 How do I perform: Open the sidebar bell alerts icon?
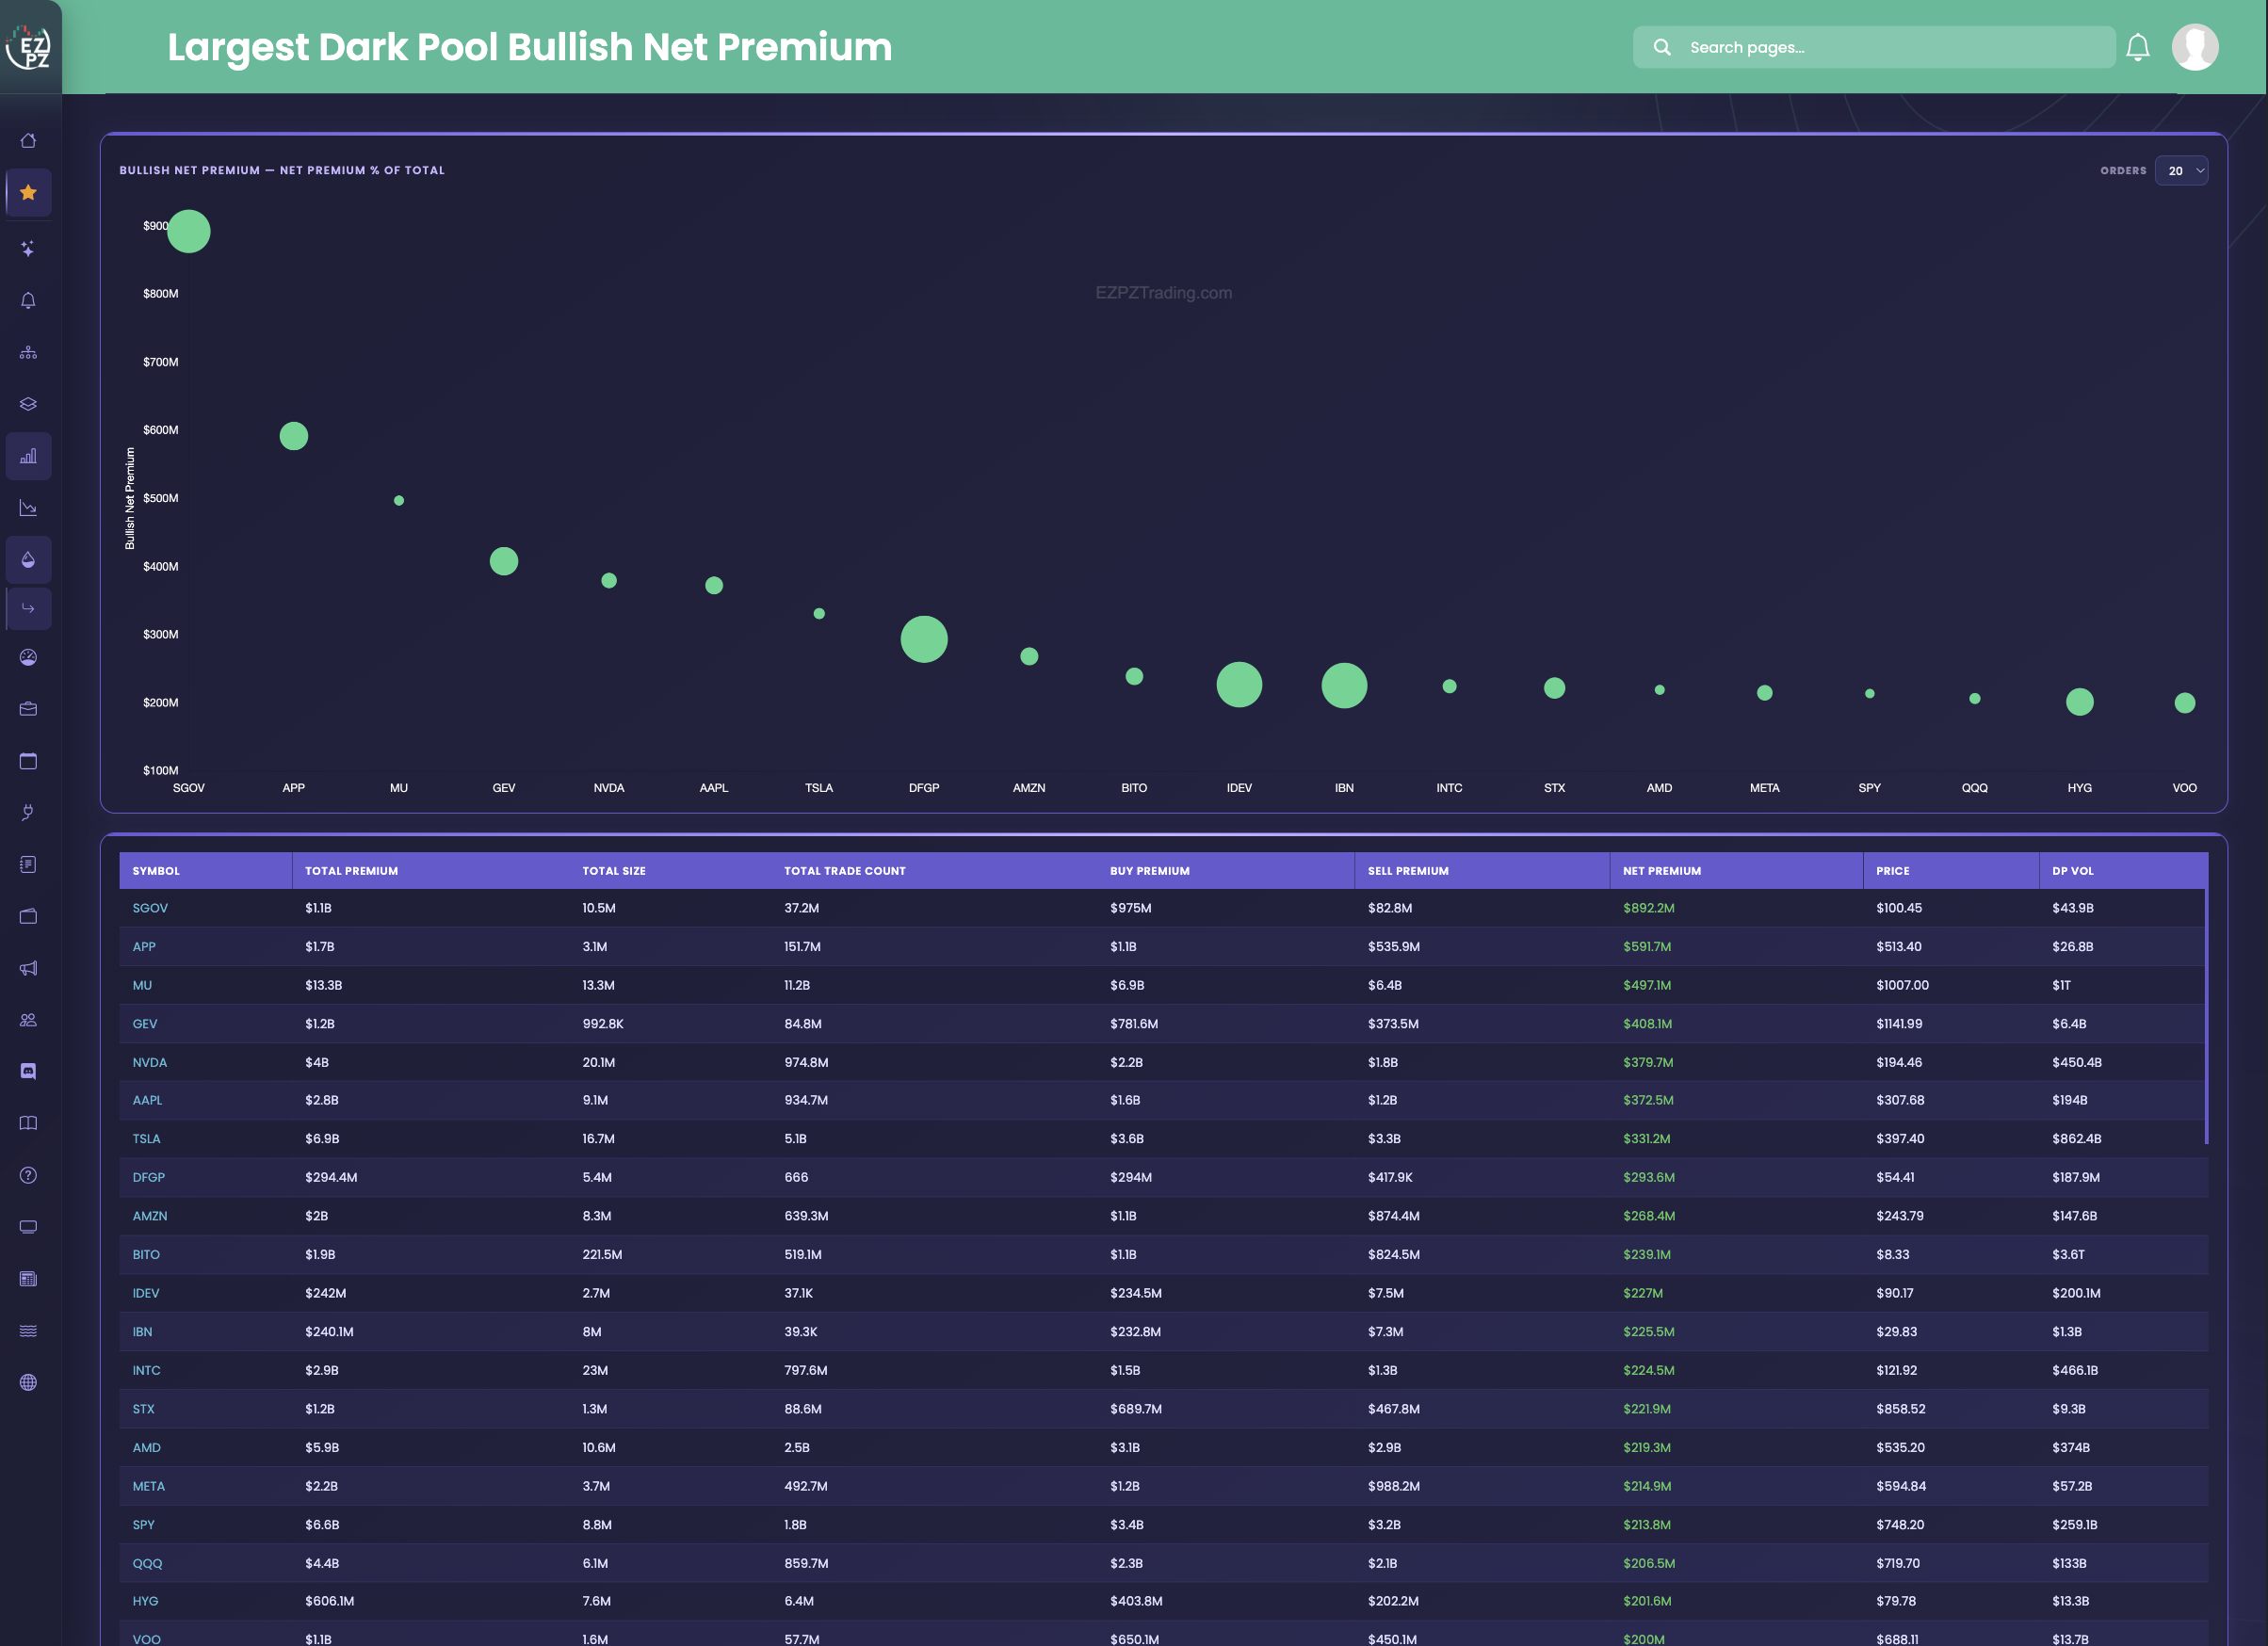28,300
